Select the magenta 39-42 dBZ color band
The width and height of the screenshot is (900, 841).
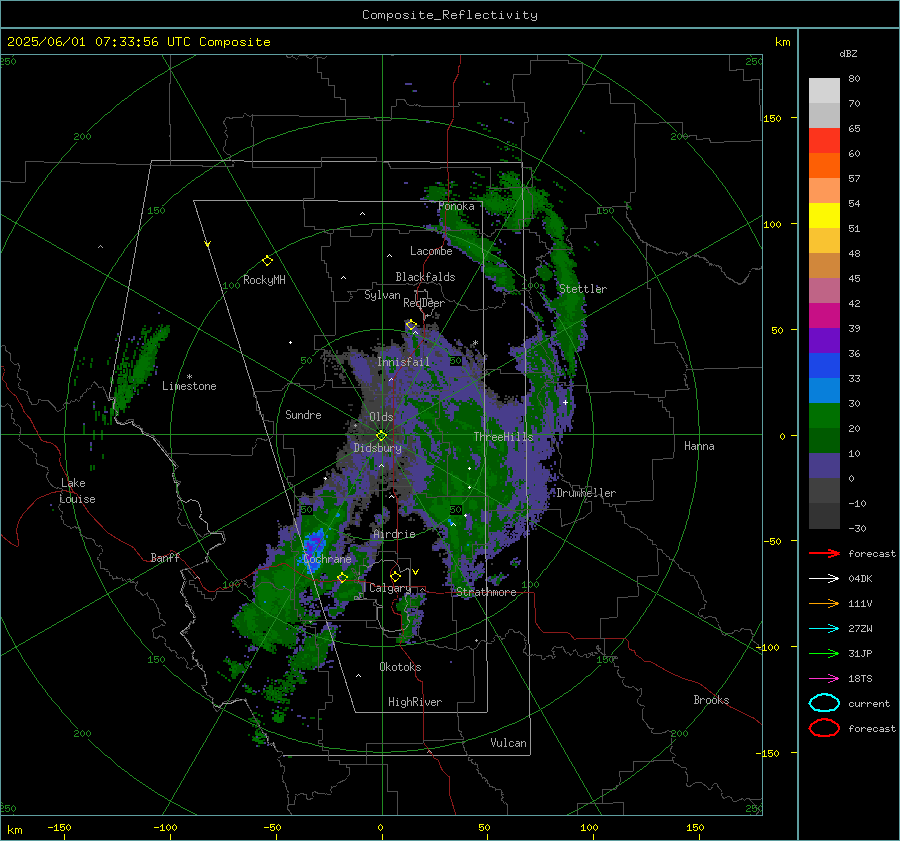[824, 316]
